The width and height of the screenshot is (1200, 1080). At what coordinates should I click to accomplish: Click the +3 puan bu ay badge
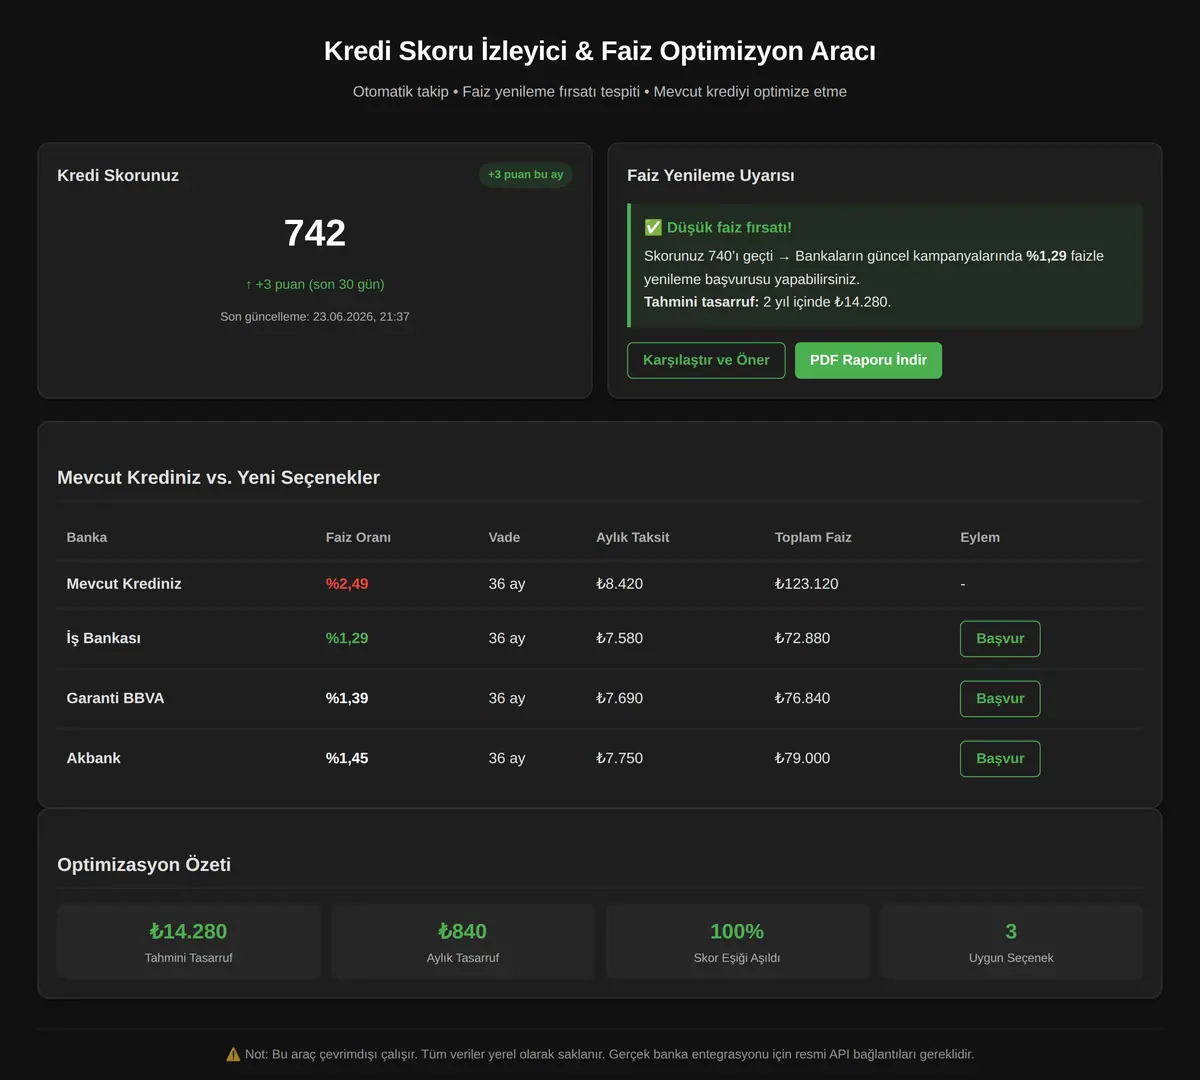(525, 175)
